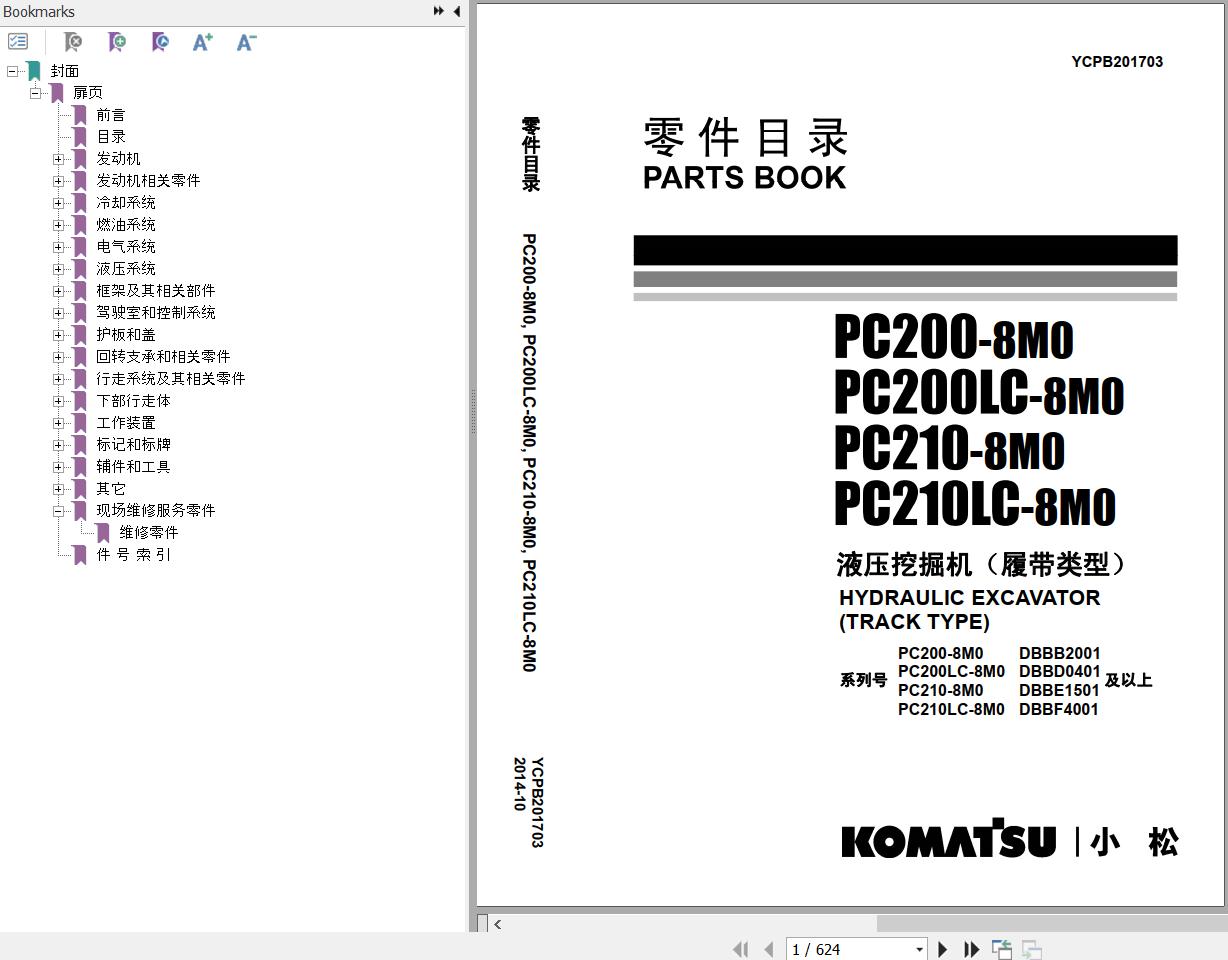Click the Bookmarks panel title
The height and width of the screenshot is (960, 1228).
coord(39,11)
